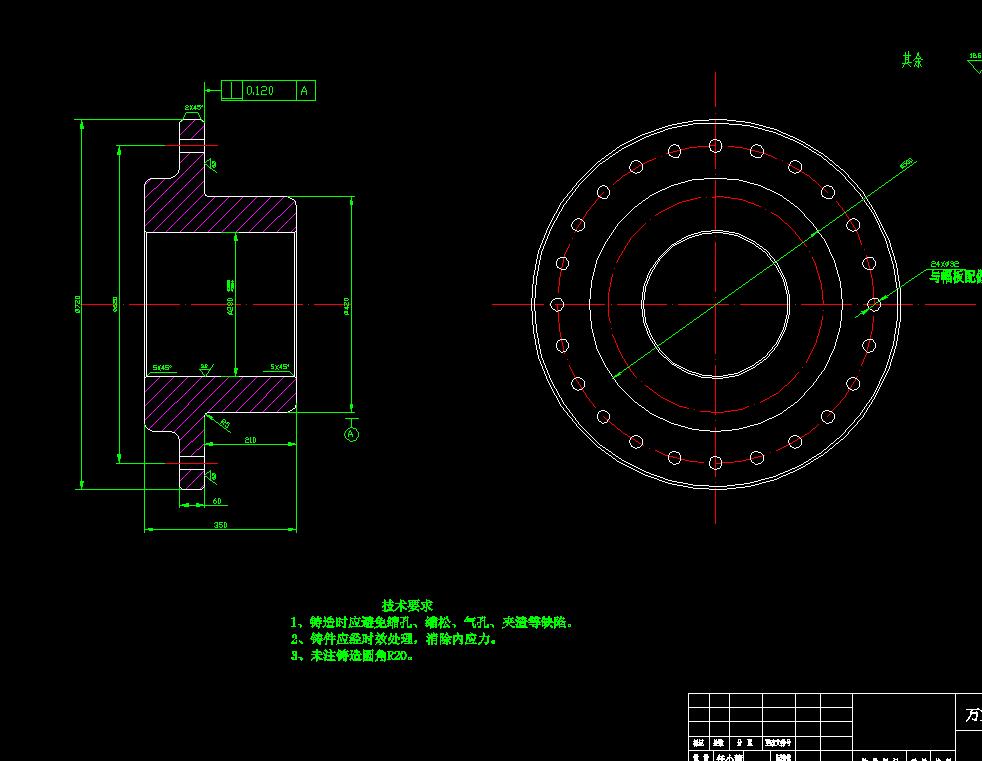Select the R5 radius label
The image size is (982, 761).
[x=225, y=424]
